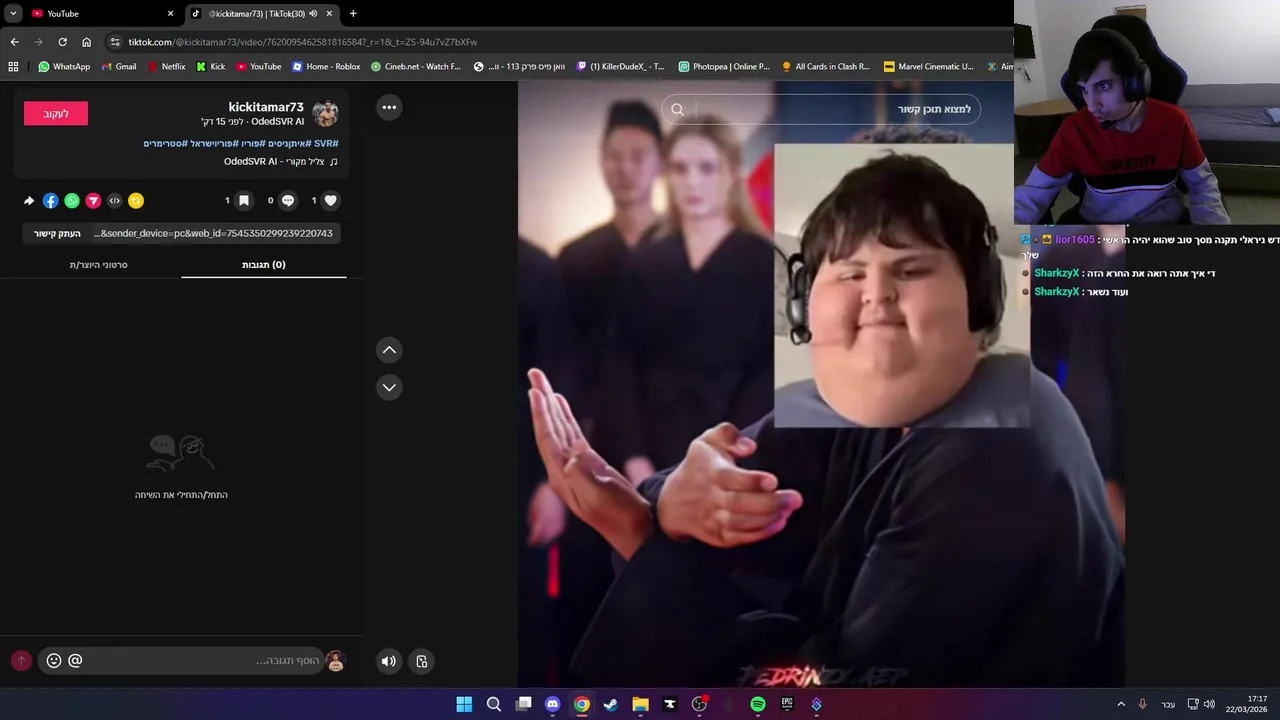Viewport: 1280px width, 720px height.
Task: Open taskbar volume control
Action: [x=1209, y=704]
